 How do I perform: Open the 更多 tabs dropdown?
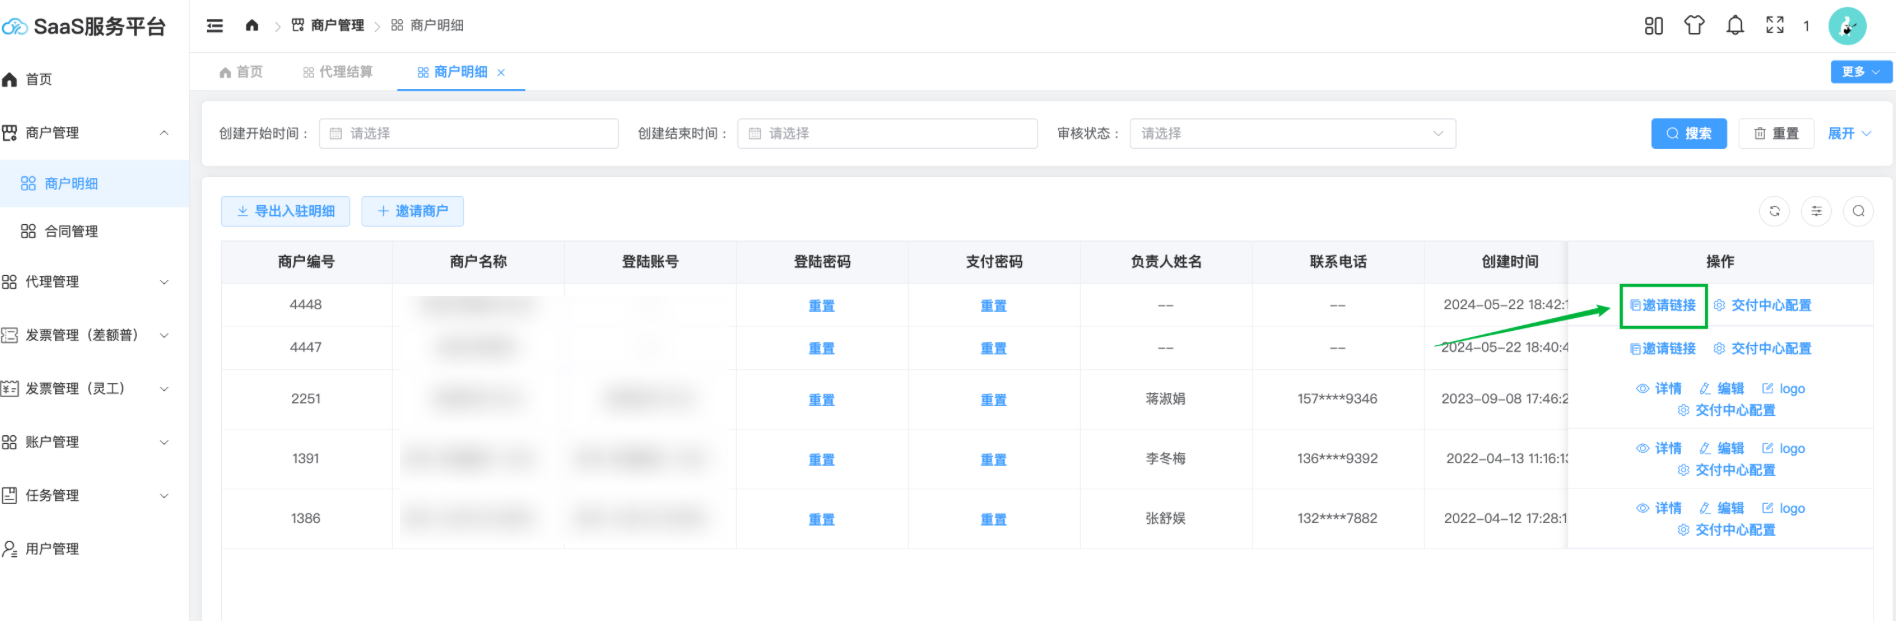click(x=1861, y=72)
